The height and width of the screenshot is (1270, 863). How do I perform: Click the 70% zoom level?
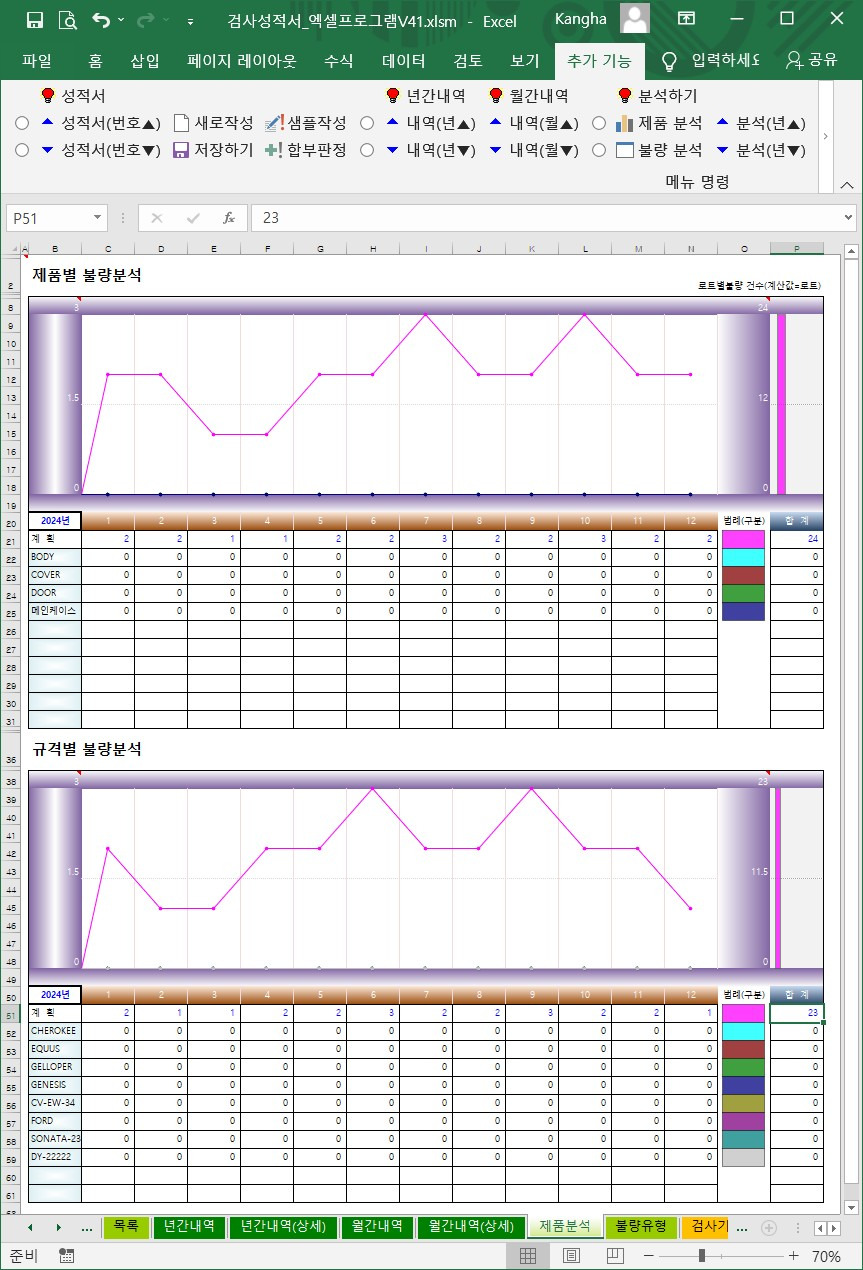(x=826, y=1256)
